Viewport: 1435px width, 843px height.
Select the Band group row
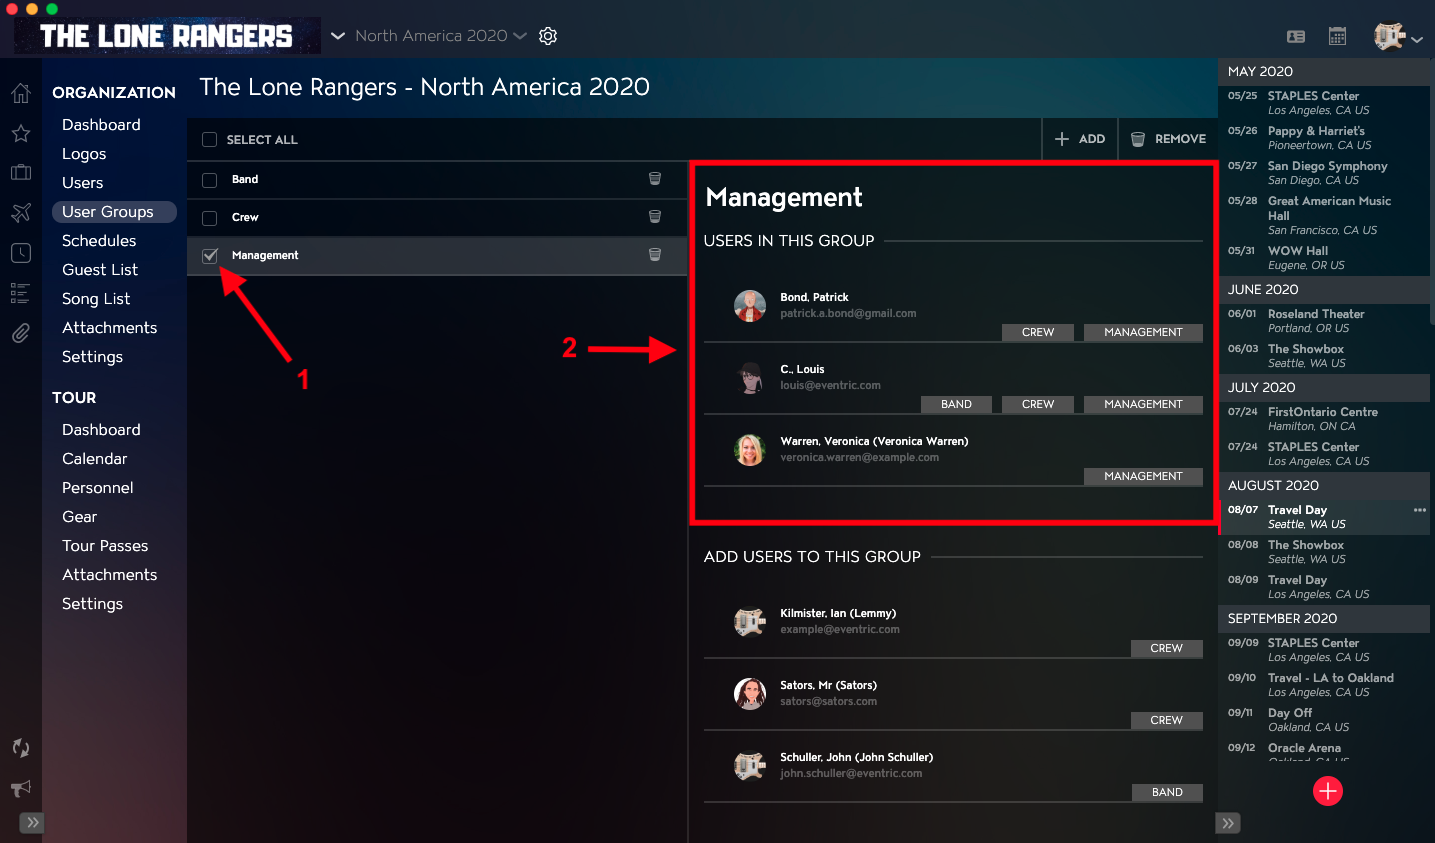pyautogui.click(x=437, y=180)
